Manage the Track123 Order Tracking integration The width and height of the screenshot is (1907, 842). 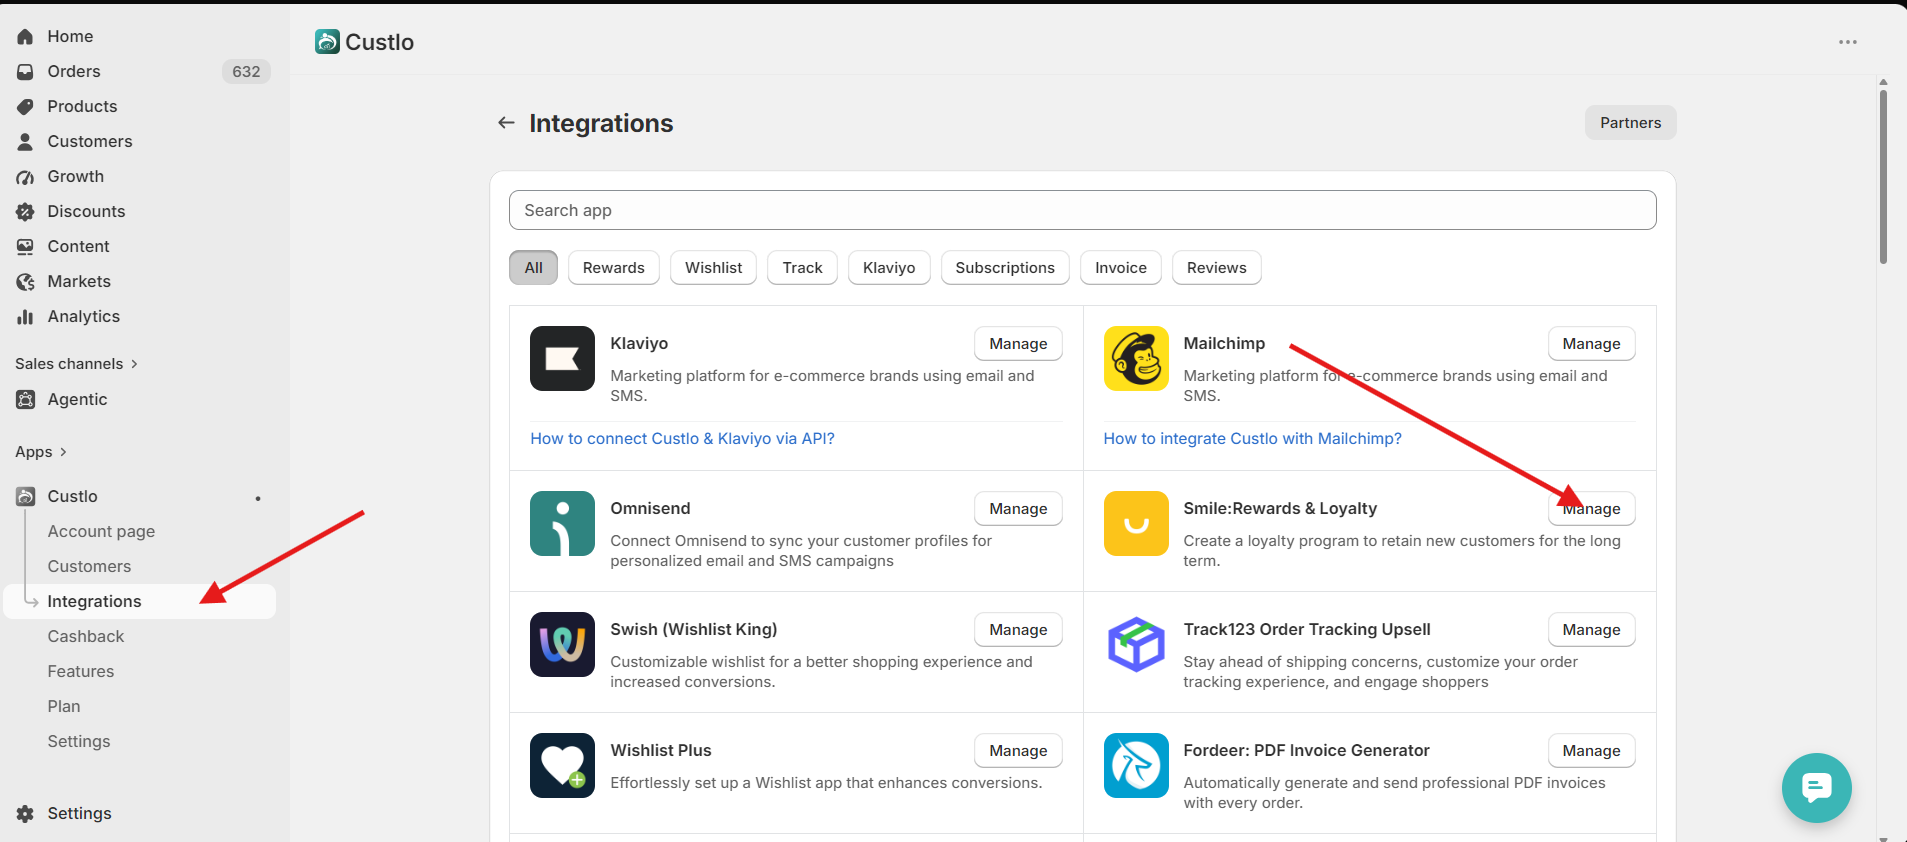(1592, 630)
